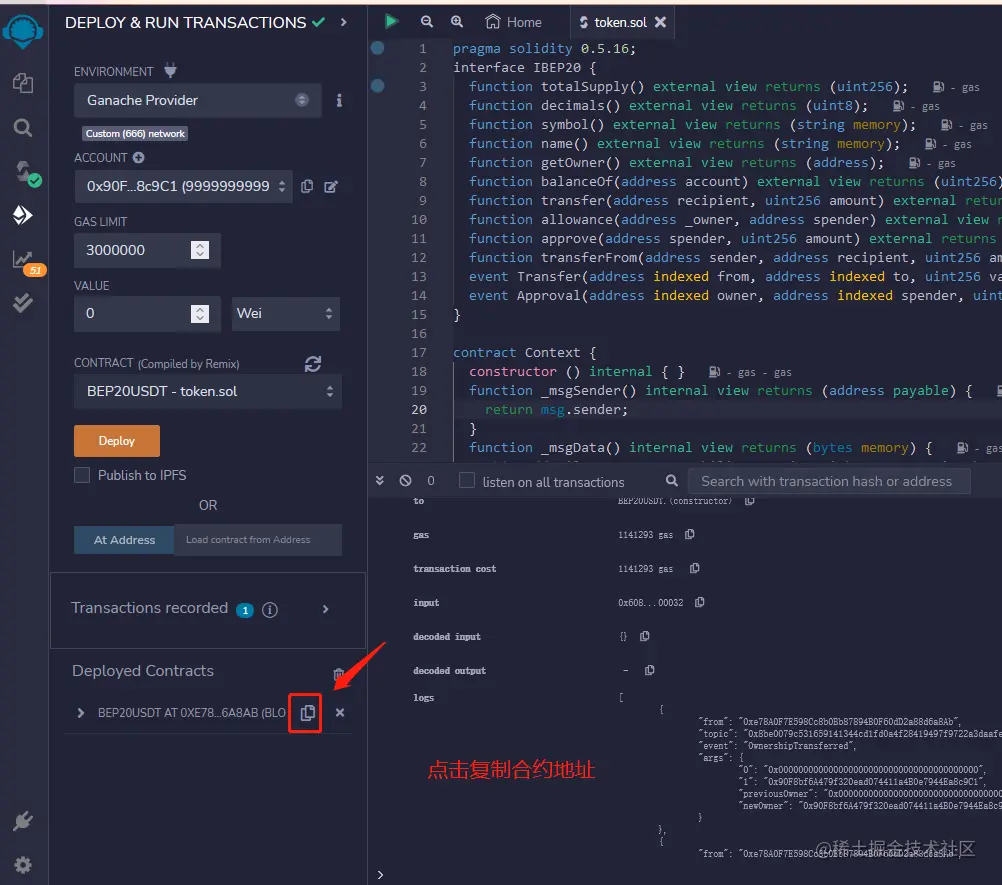The image size is (1002, 885).
Task: Open the Plugin manager plug icon
Action: point(23,820)
